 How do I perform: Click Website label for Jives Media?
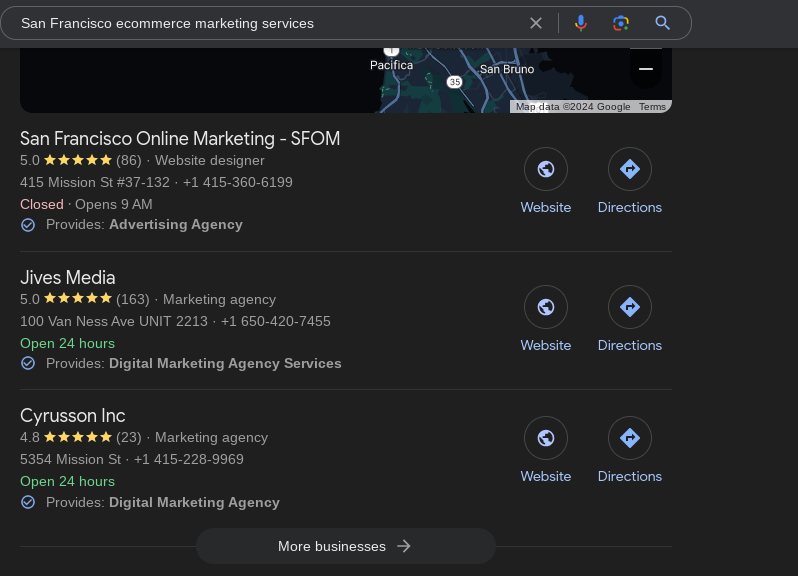coord(546,345)
